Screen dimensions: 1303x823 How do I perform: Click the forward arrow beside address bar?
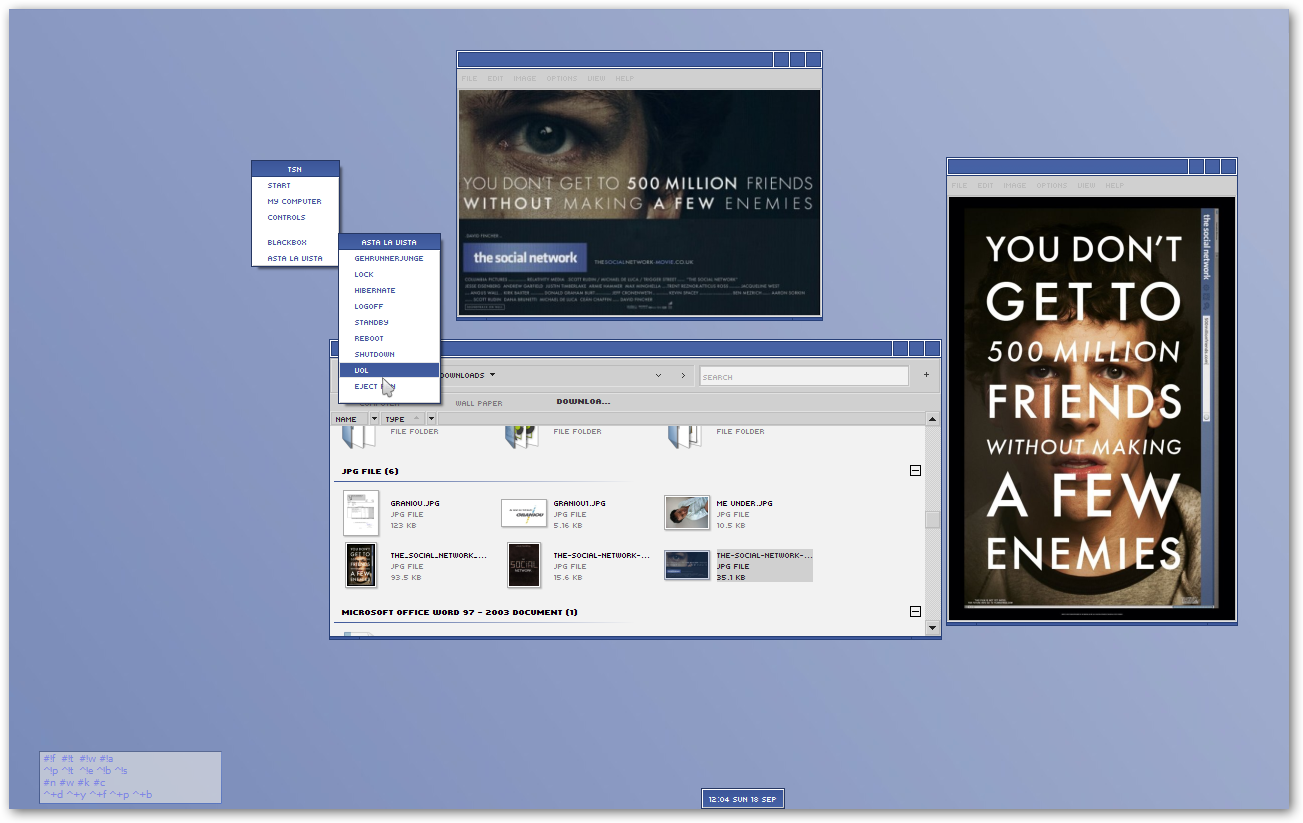pyautogui.click(x=683, y=376)
